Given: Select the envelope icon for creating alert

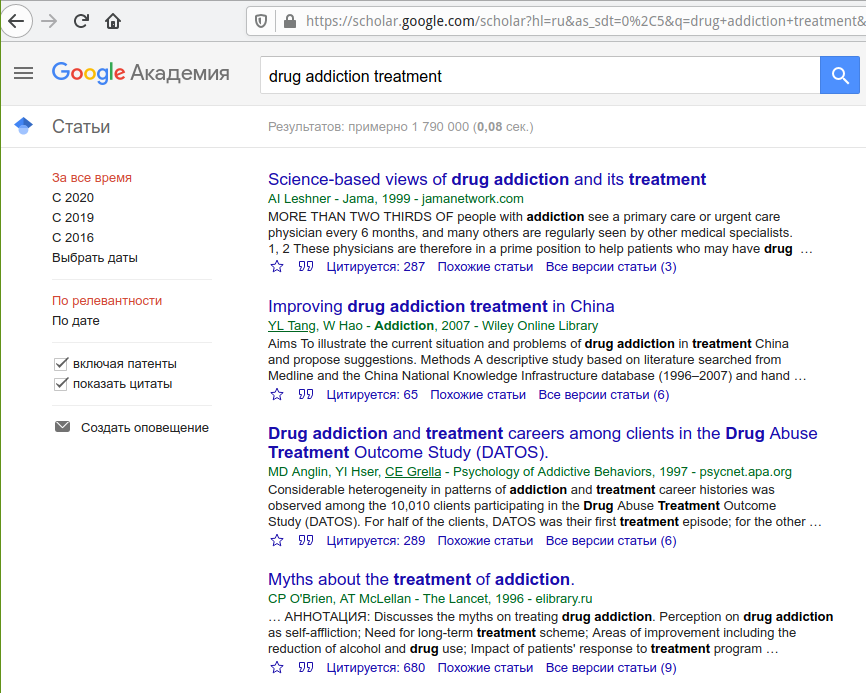Looking at the screenshot, I should pos(62,427).
